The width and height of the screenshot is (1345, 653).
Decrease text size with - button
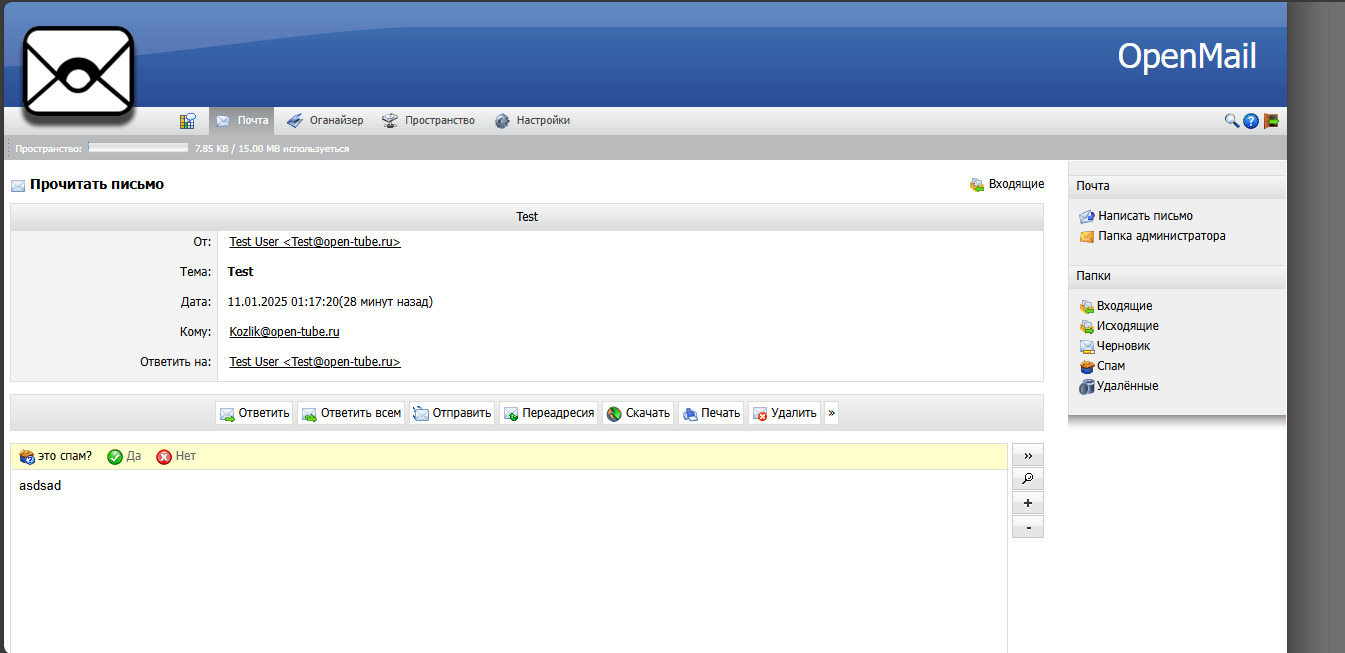pyautogui.click(x=1027, y=527)
